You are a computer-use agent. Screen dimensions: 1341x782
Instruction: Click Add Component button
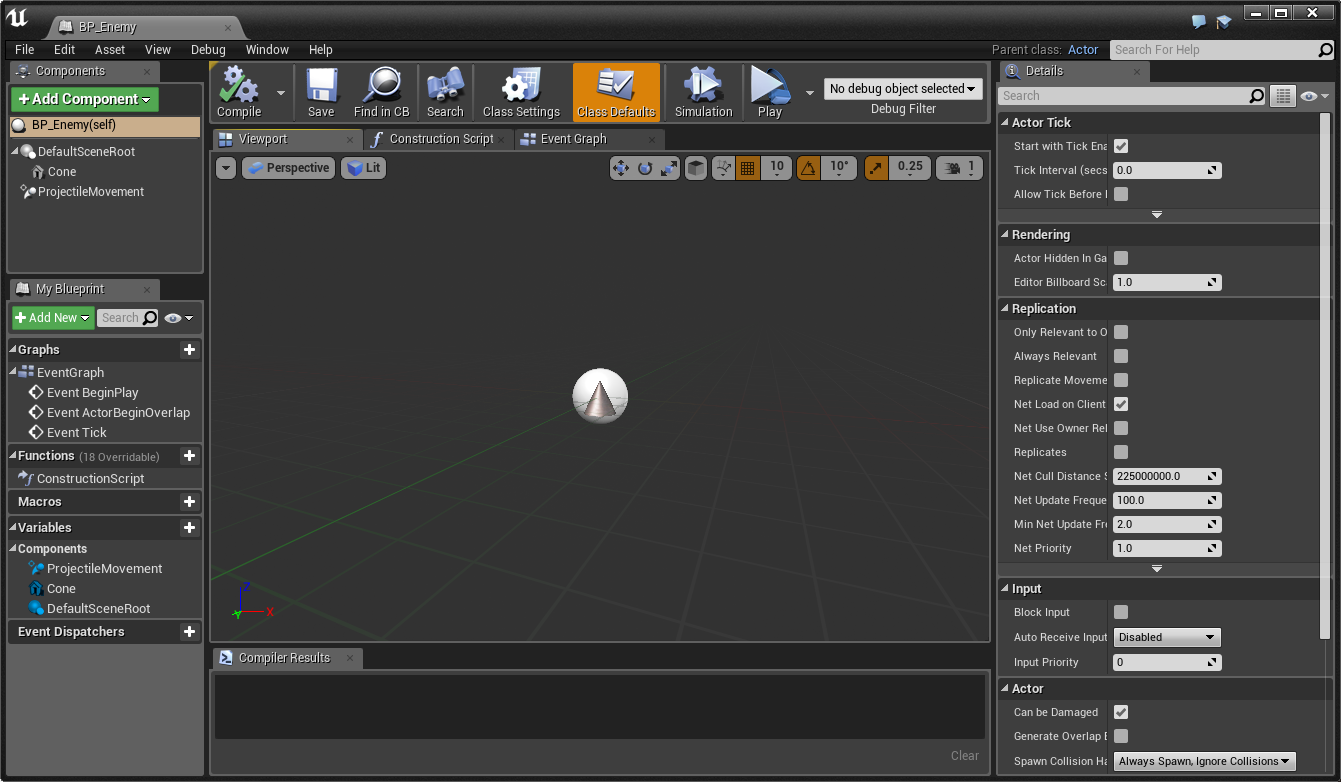(x=85, y=99)
